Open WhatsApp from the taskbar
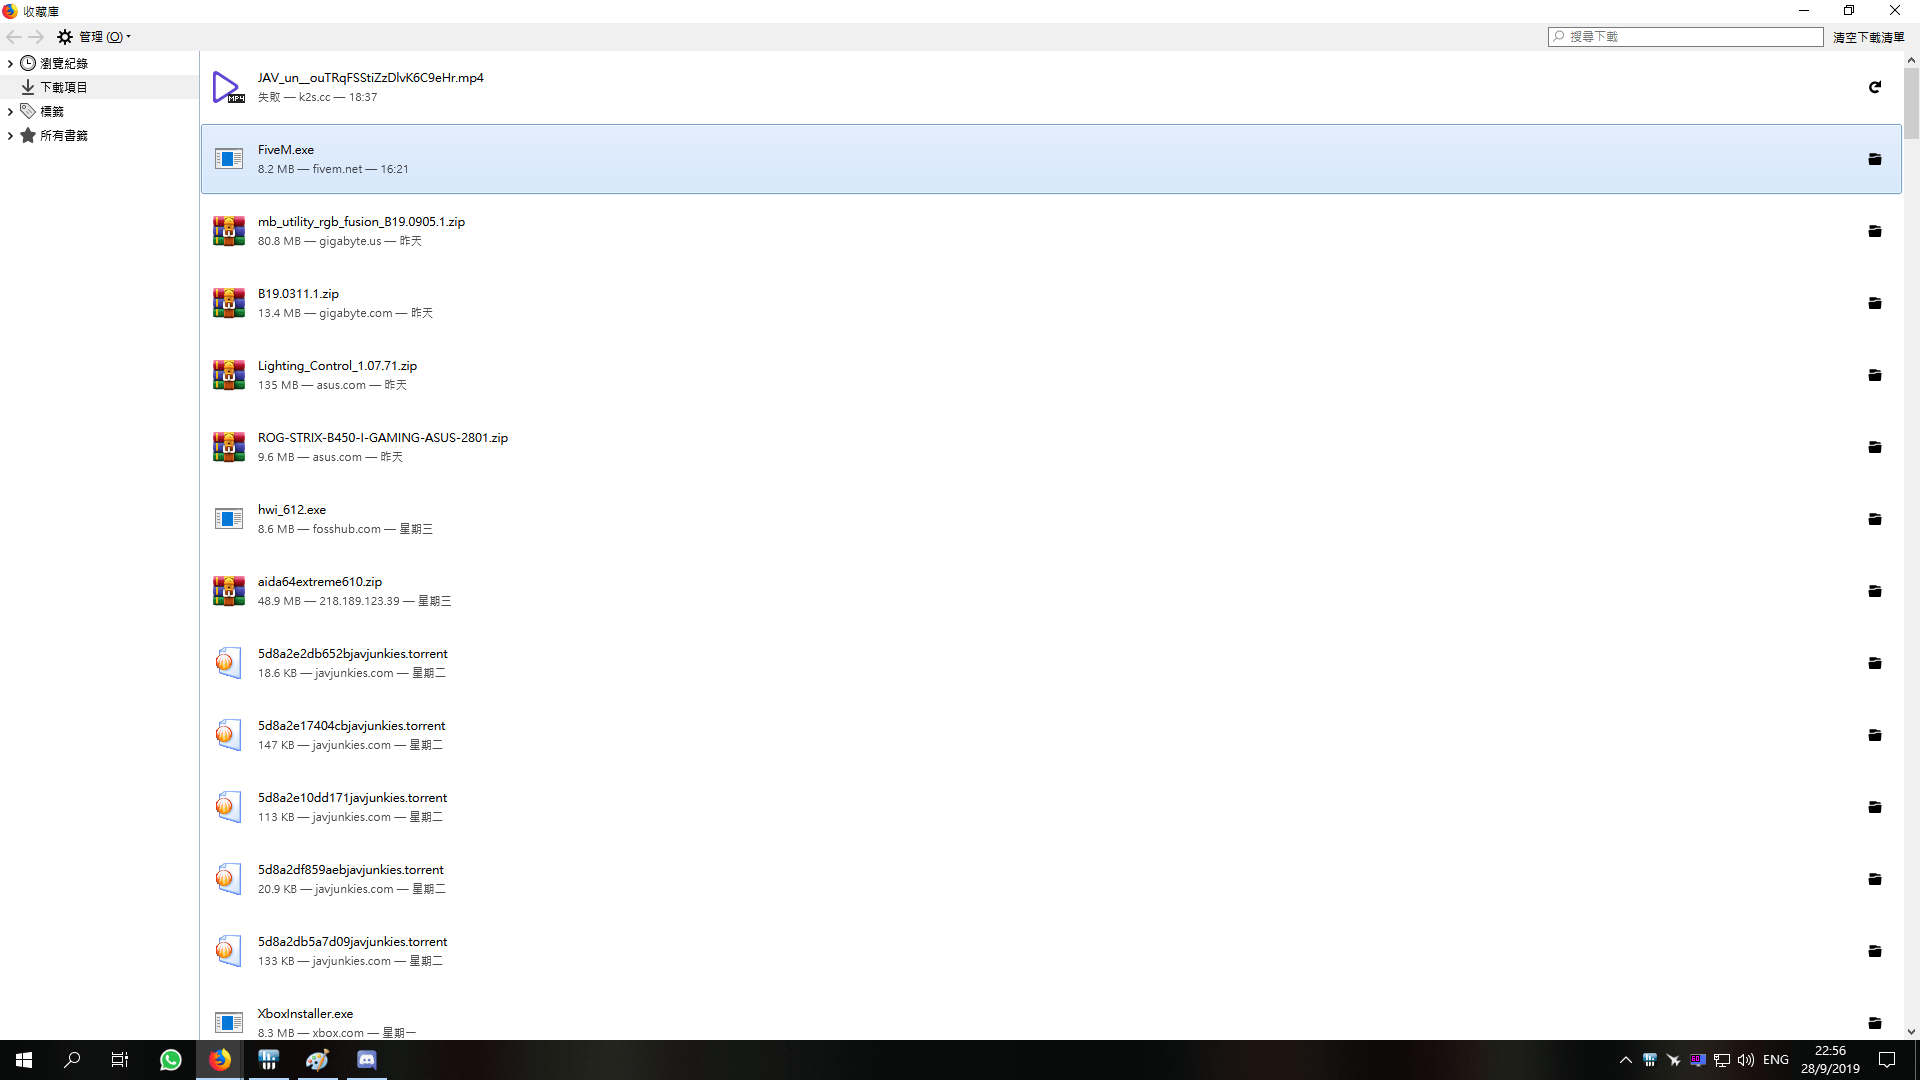 point(171,1060)
